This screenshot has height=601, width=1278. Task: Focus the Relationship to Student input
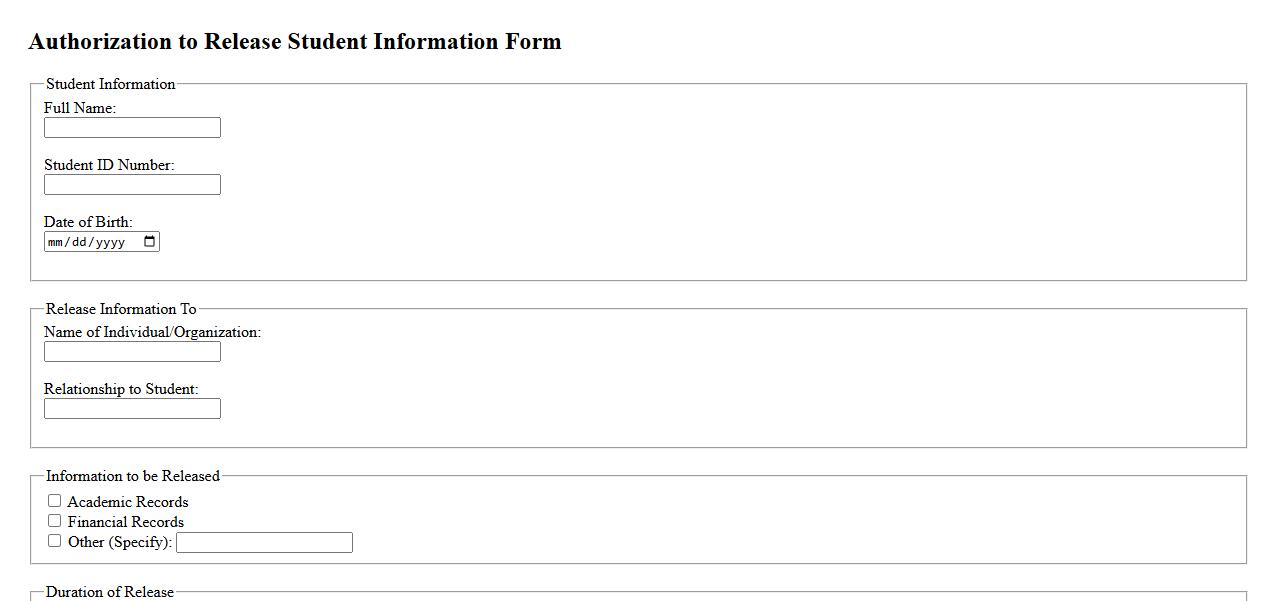(x=132, y=409)
